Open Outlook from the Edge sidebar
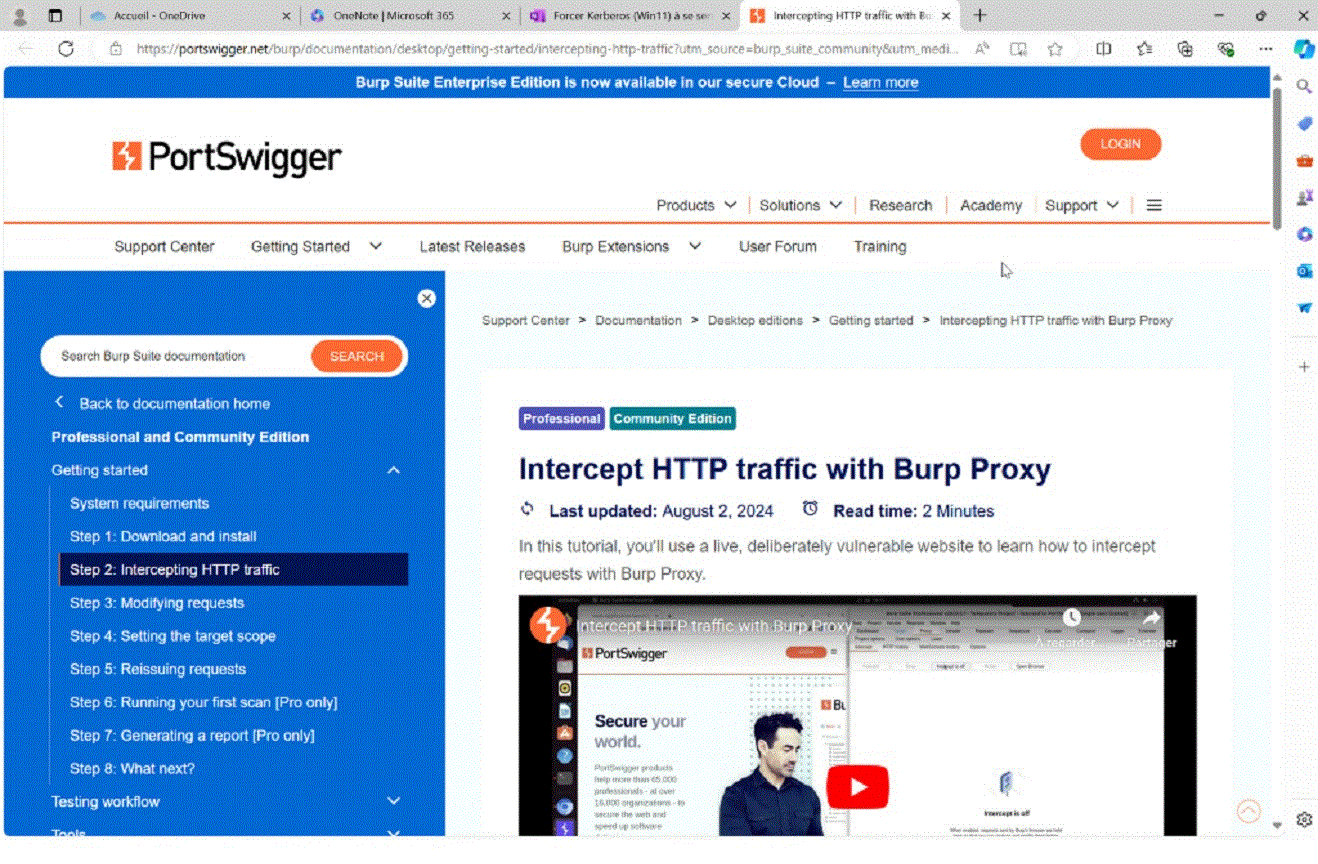Image resolution: width=1318 pixels, height=864 pixels. point(1304,271)
